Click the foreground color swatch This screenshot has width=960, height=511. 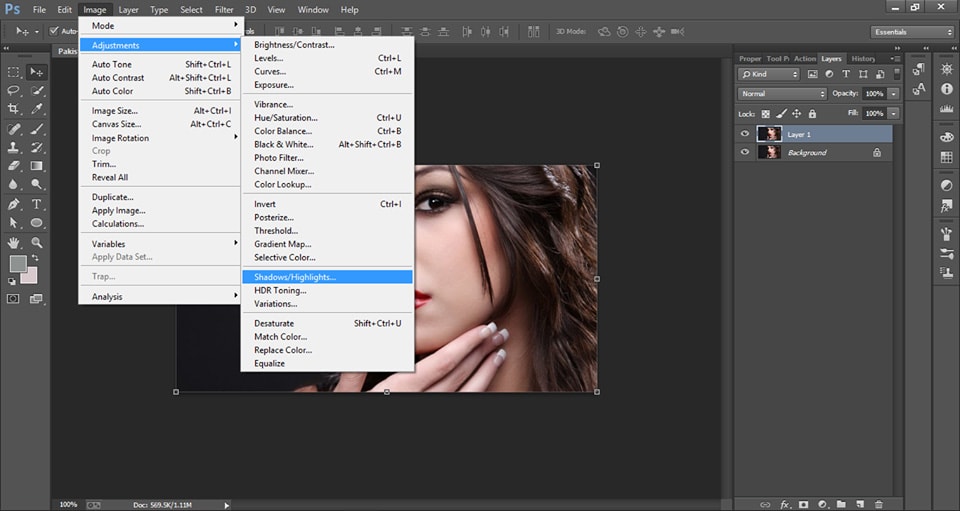(x=17, y=264)
